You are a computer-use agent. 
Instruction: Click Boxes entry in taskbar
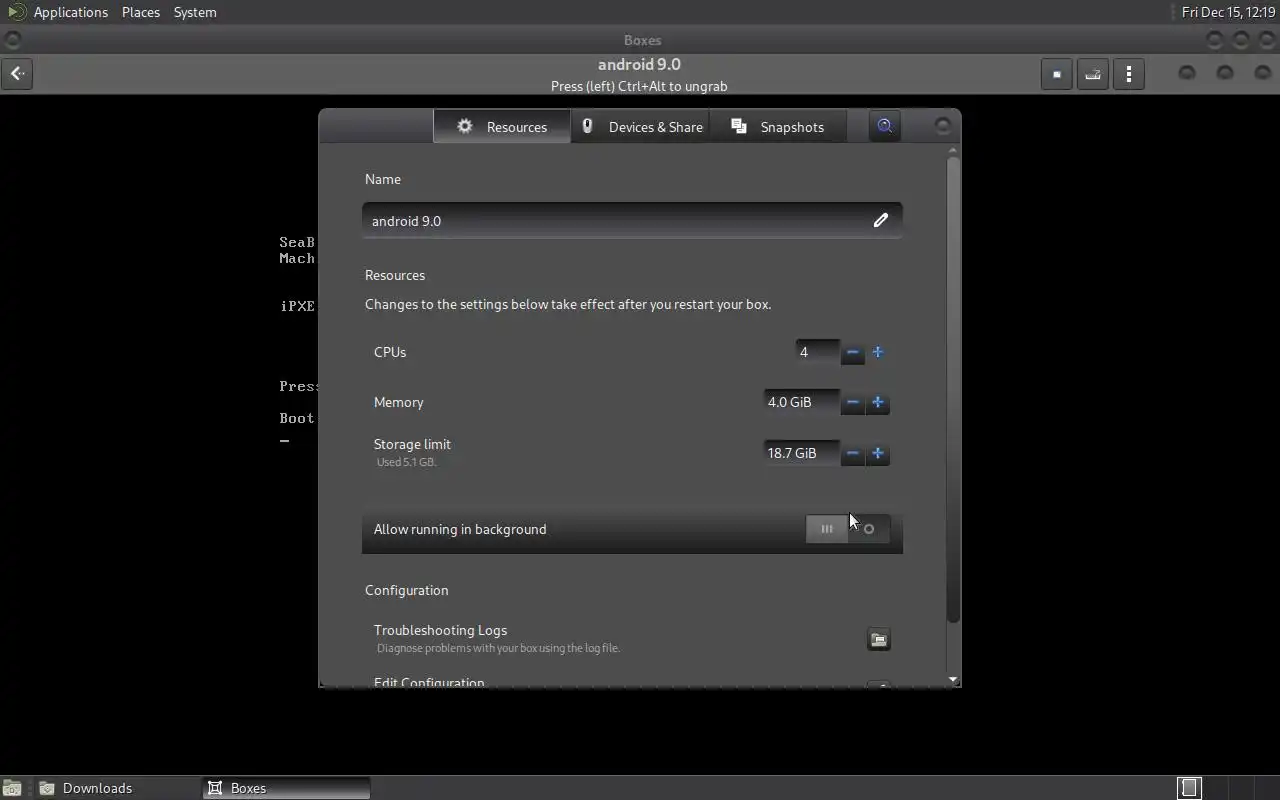(x=287, y=788)
